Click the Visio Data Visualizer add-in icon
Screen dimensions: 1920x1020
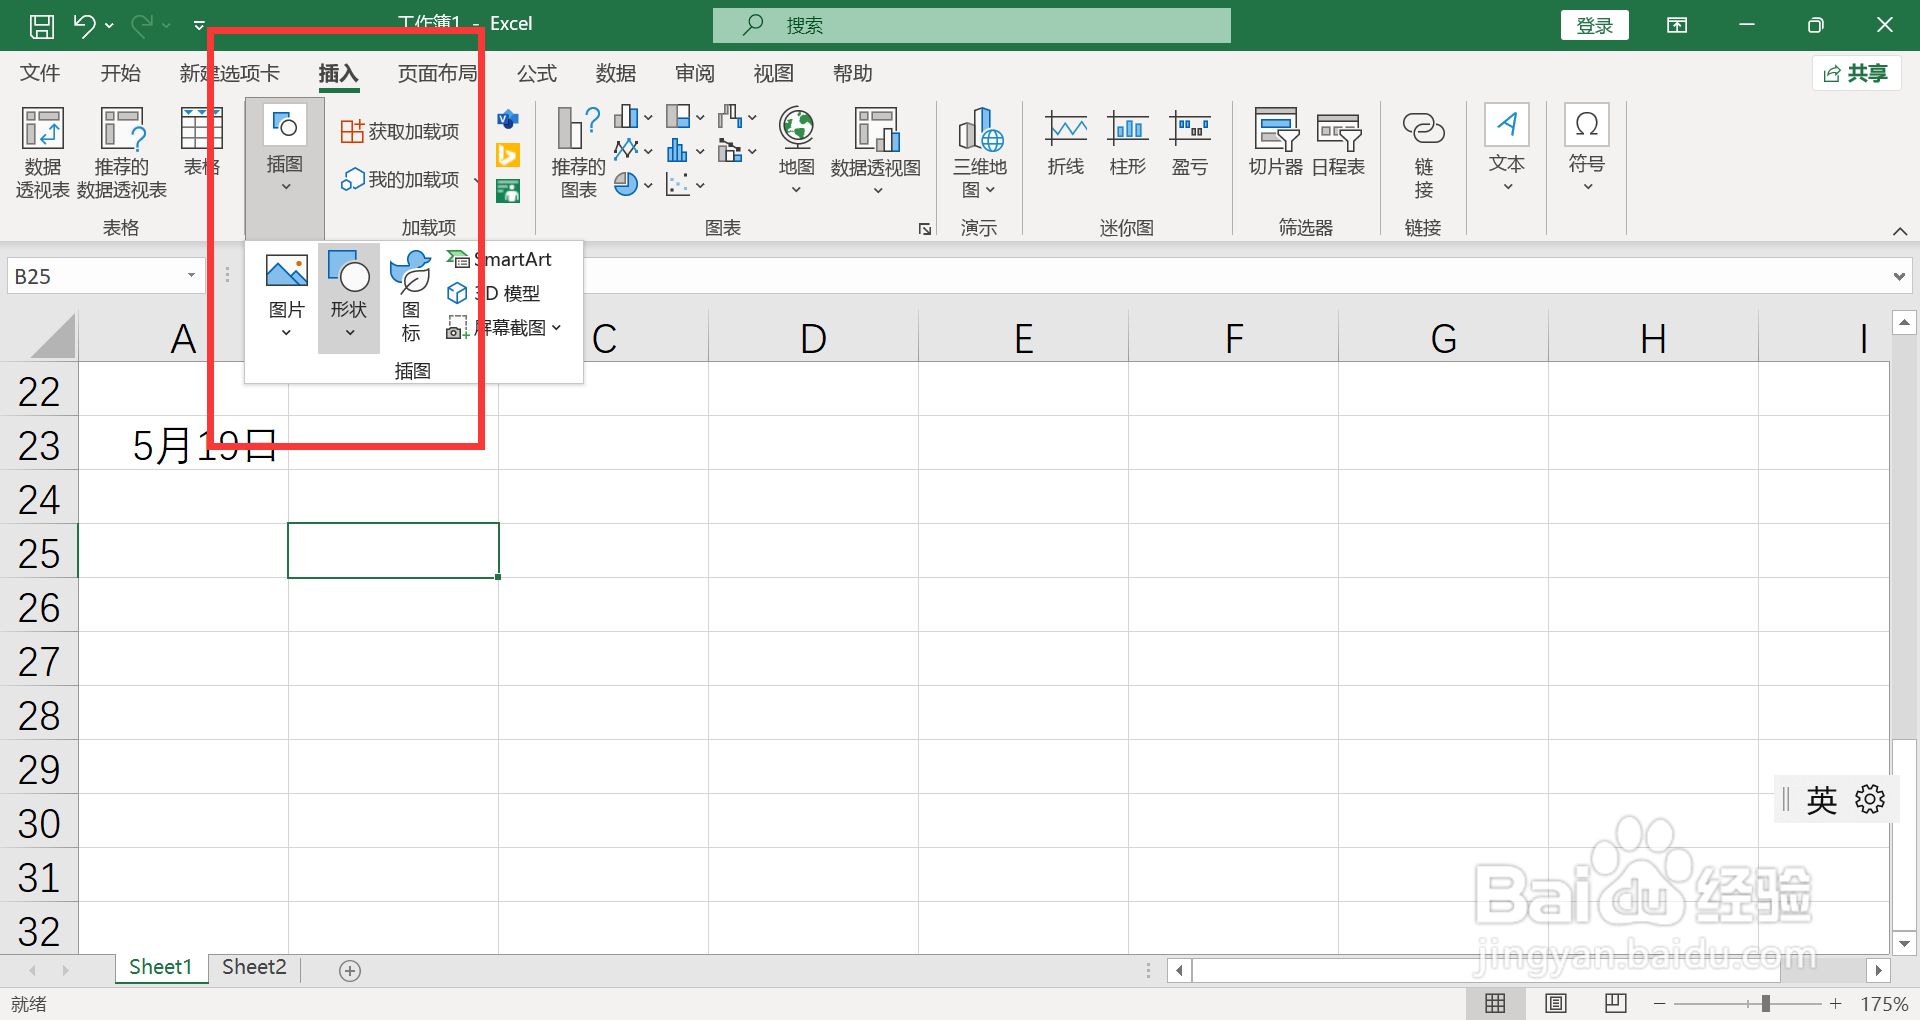pyautogui.click(x=508, y=120)
